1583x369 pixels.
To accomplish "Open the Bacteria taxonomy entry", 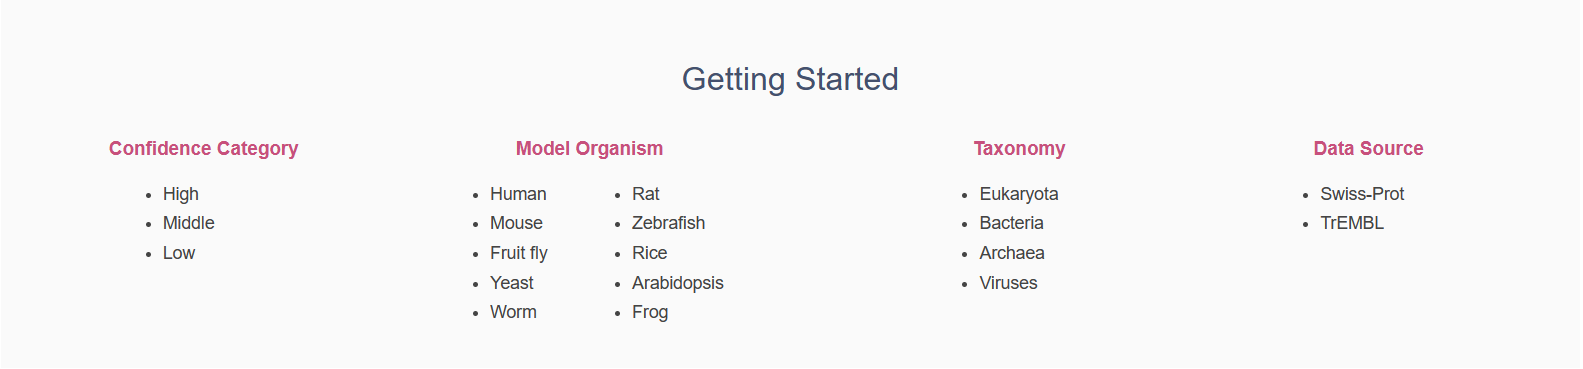I will [x=1012, y=223].
